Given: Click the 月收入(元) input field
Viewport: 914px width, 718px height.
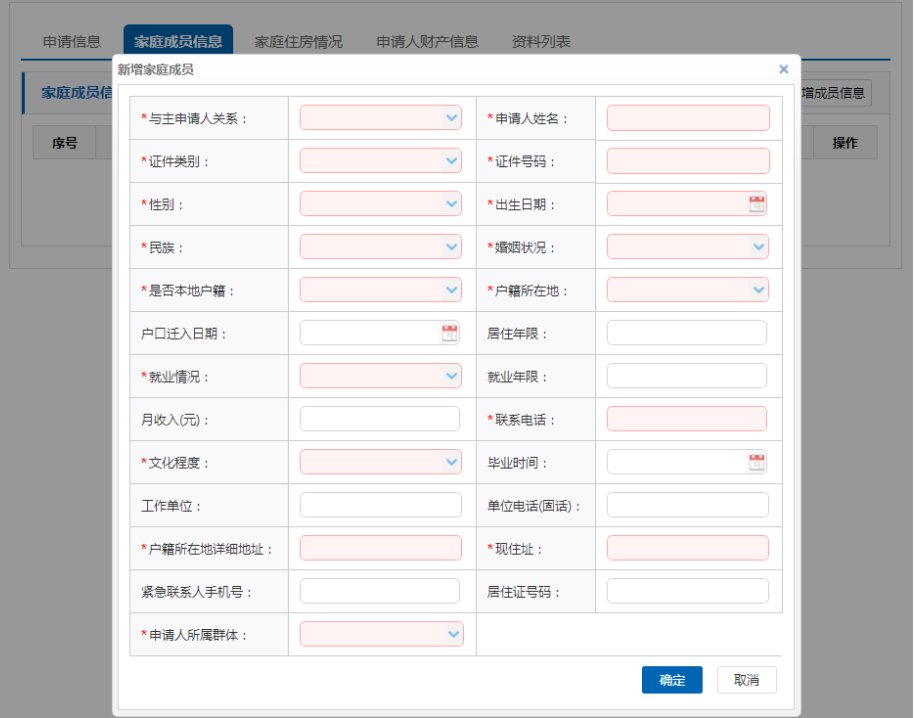Looking at the screenshot, I should (380, 419).
